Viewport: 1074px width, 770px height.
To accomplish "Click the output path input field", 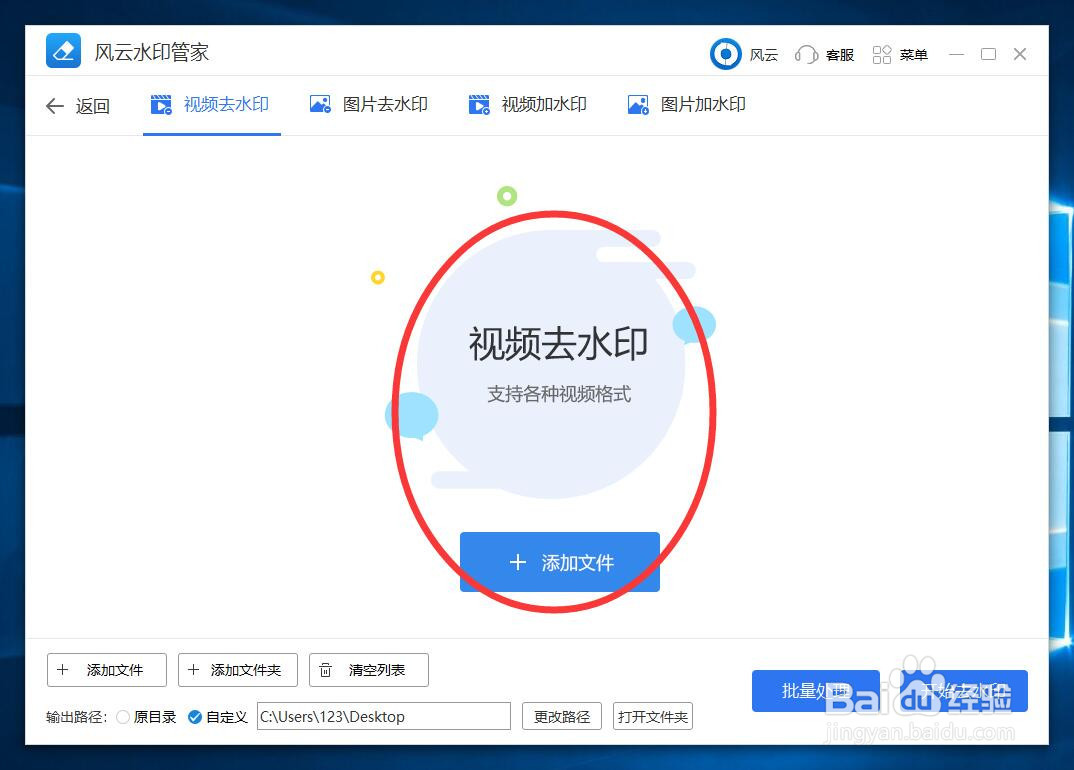I will point(383,716).
